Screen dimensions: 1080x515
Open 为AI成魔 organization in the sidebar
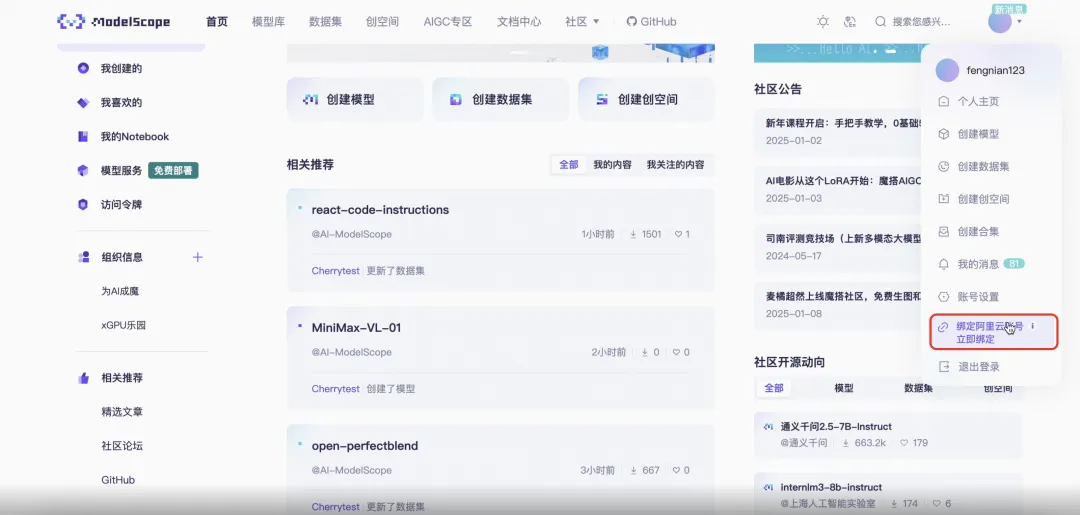(120, 291)
